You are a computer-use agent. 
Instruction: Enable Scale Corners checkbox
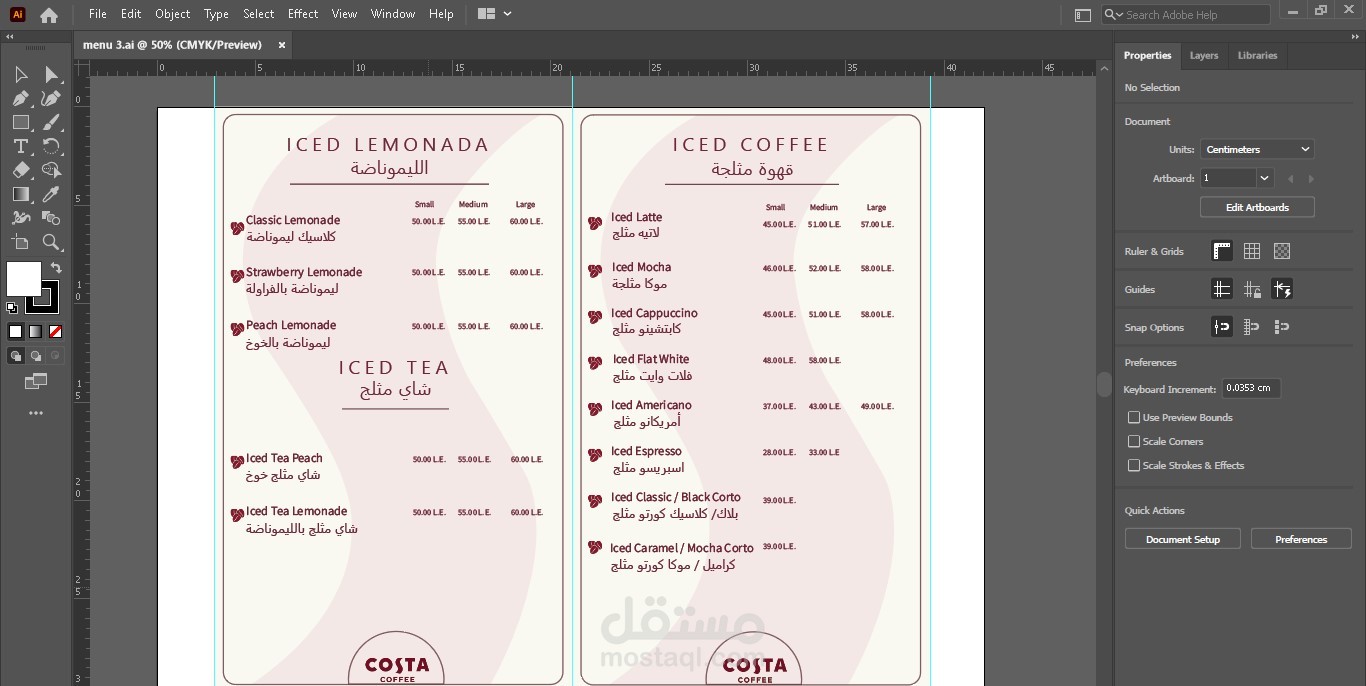pyautogui.click(x=1134, y=441)
